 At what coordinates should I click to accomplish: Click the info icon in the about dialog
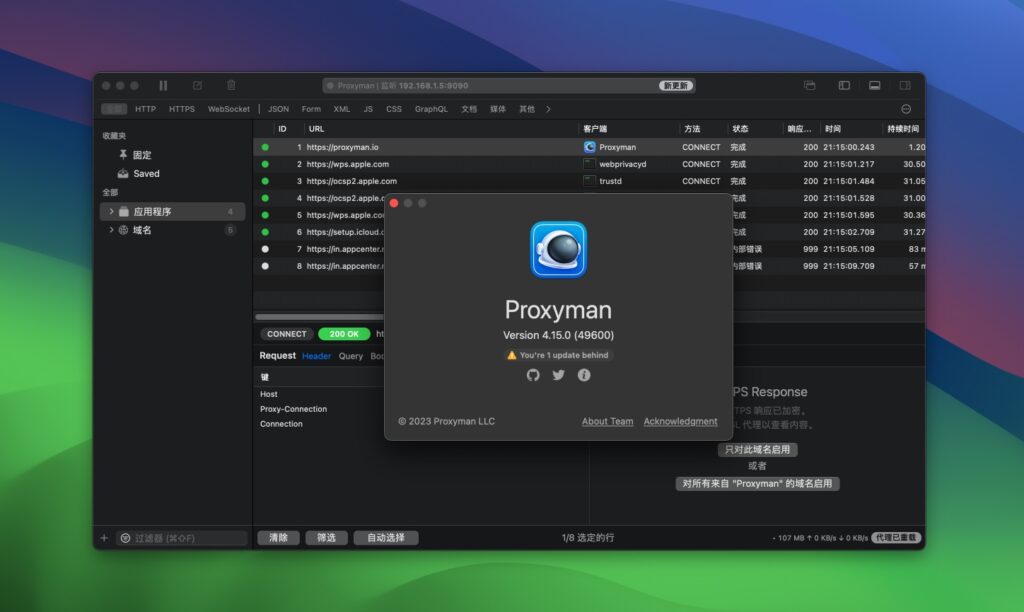(584, 375)
